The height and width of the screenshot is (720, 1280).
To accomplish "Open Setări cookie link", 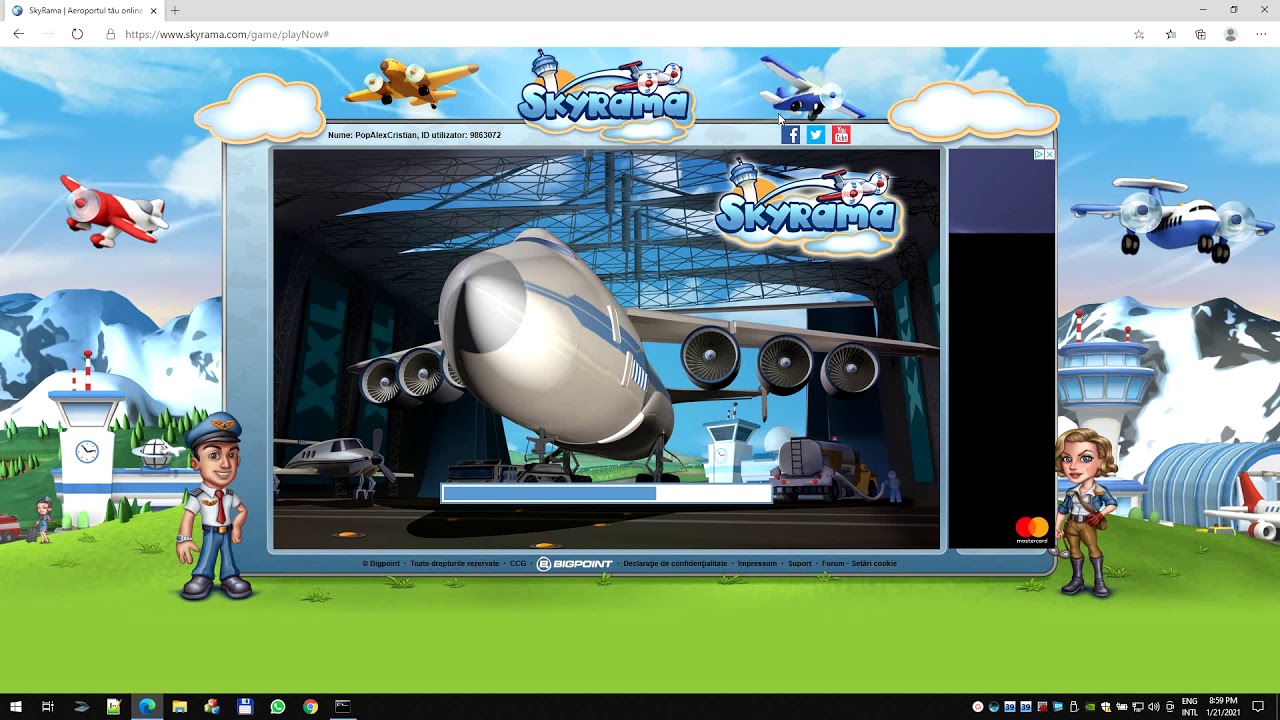I will pyautogui.click(x=874, y=564).
